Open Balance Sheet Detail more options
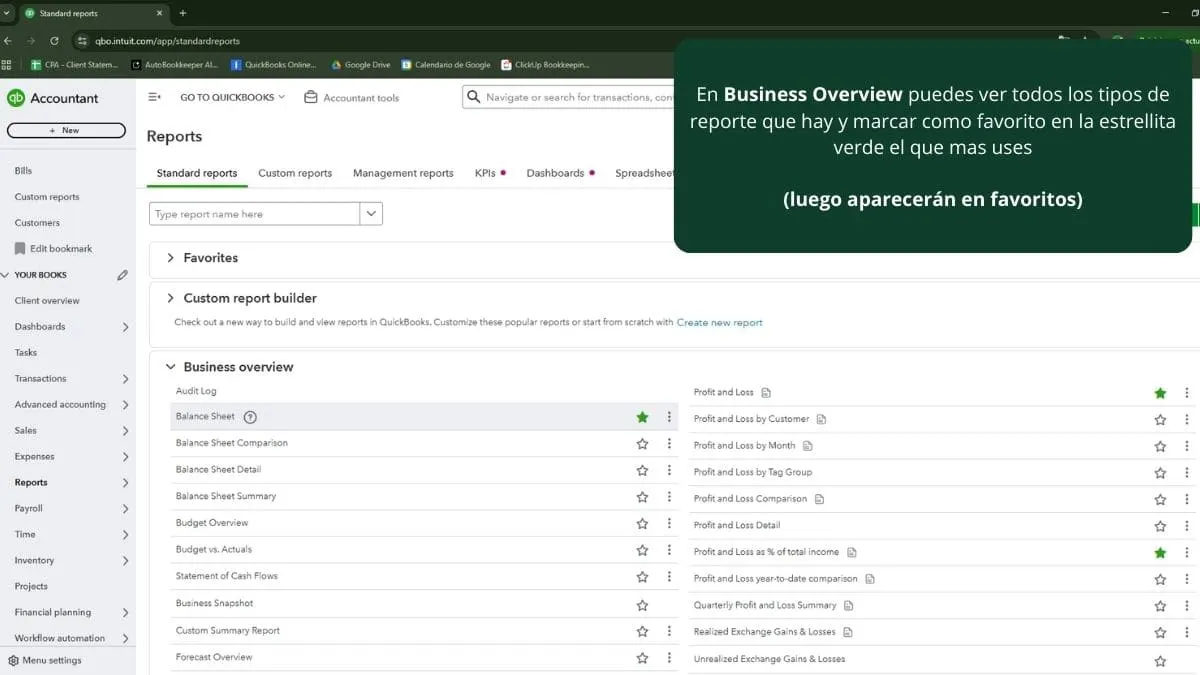The width and height of the screenshot is (1200, 675). pyautogui.click(x=669, y=470)
